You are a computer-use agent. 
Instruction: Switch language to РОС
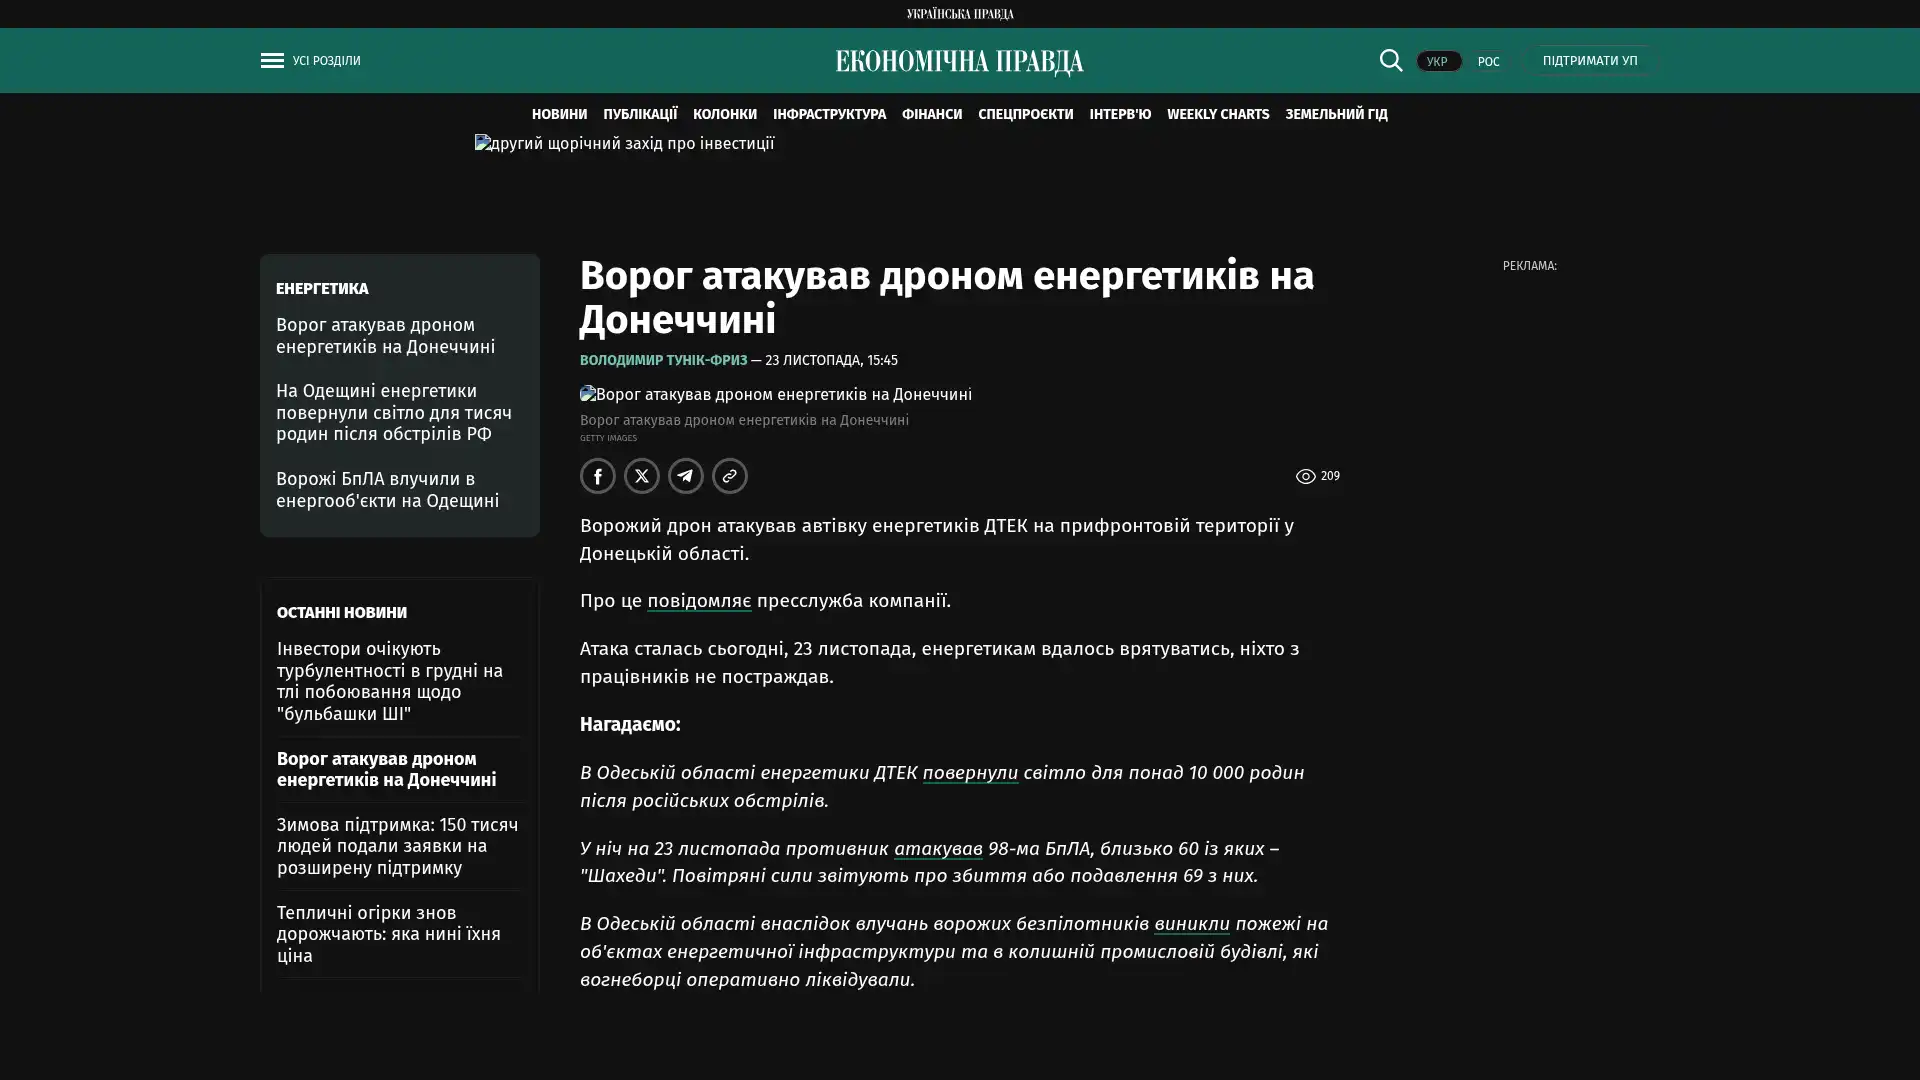[1488, 61]
